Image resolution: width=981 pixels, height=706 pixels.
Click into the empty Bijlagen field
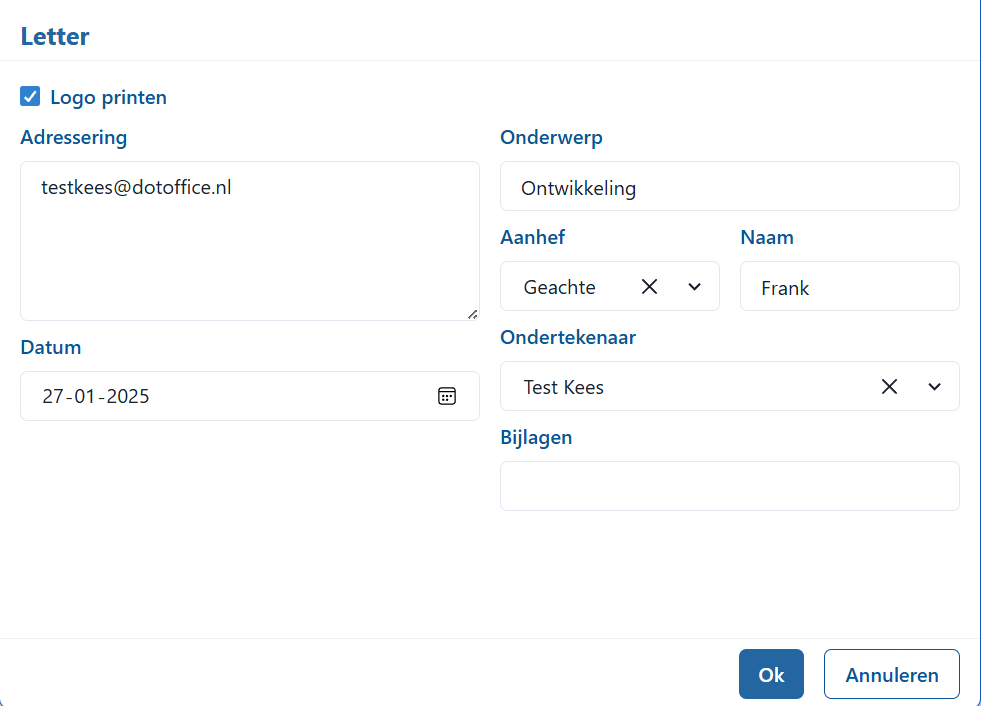729,486
